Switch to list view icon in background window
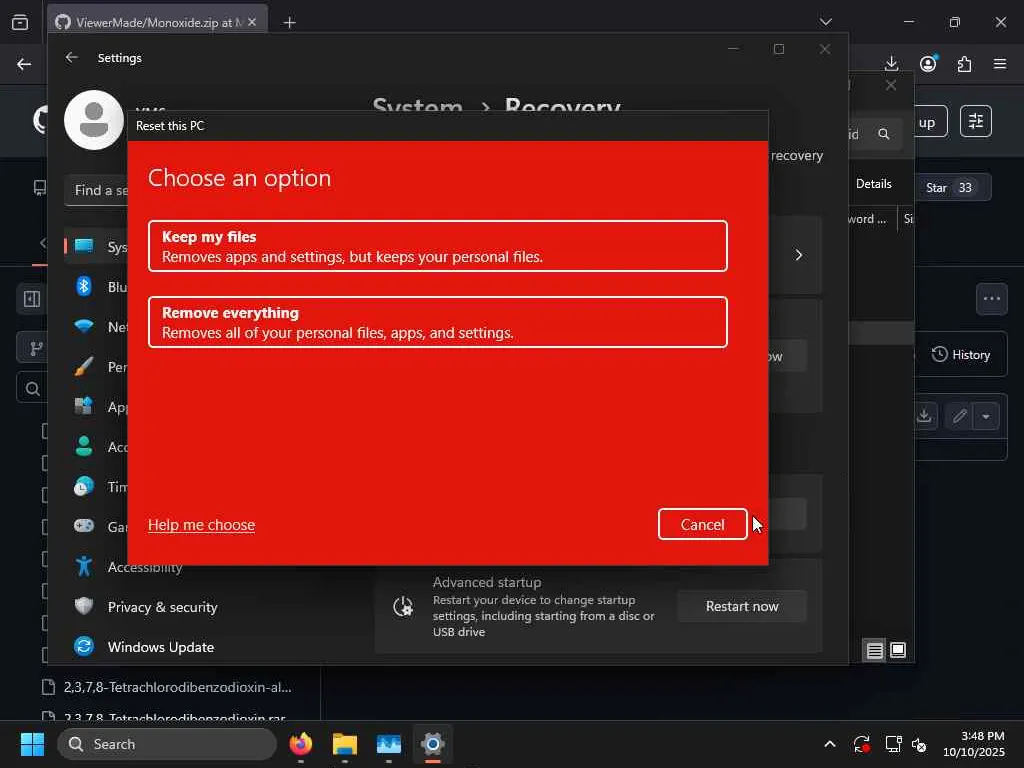 coord(874,650)
